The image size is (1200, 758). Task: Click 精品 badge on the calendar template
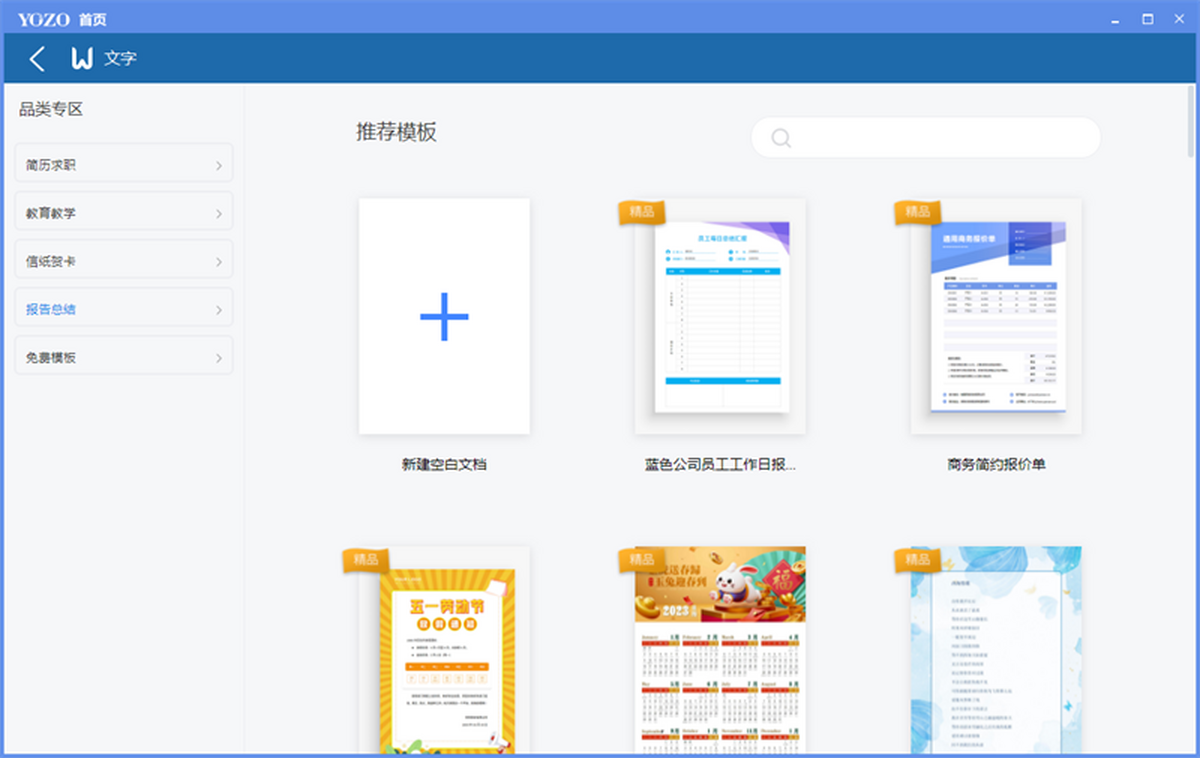(x=641, y=559)
